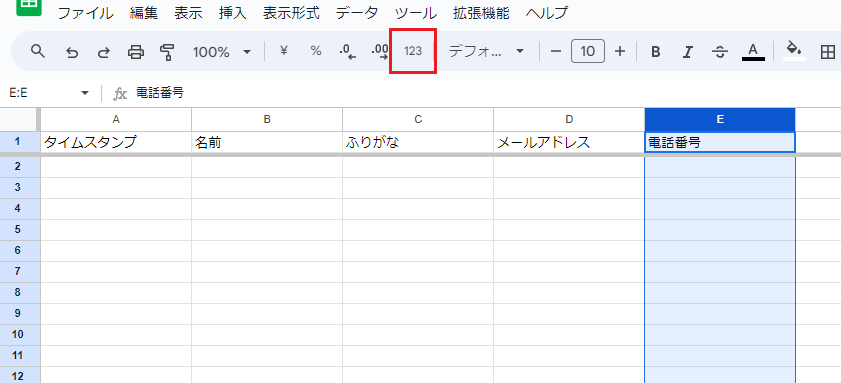The width and height of the screenshot is (841, 383).
Task: Open the text color picker
Action: pyautogui.click(x=753, y=52)
